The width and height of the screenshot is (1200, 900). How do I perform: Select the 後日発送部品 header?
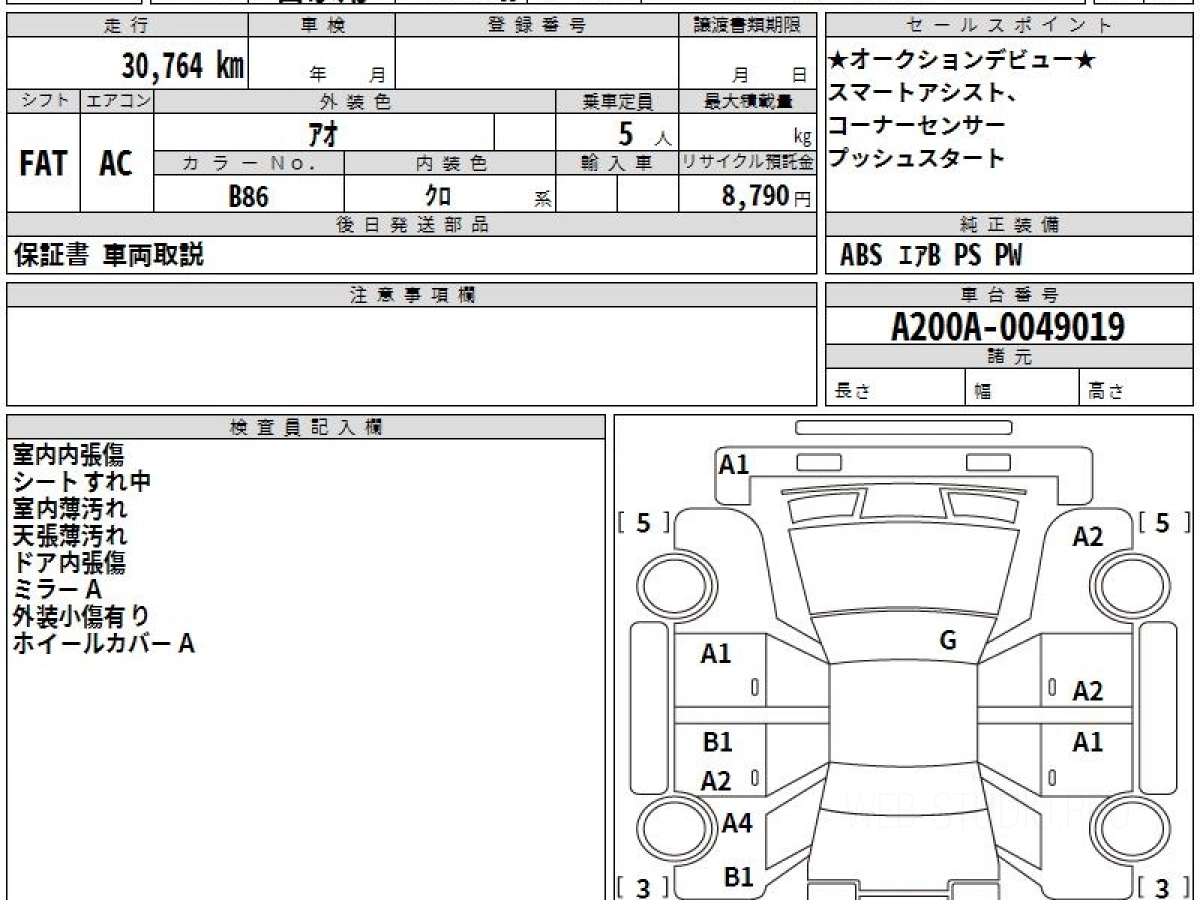(x=412, y=225)
